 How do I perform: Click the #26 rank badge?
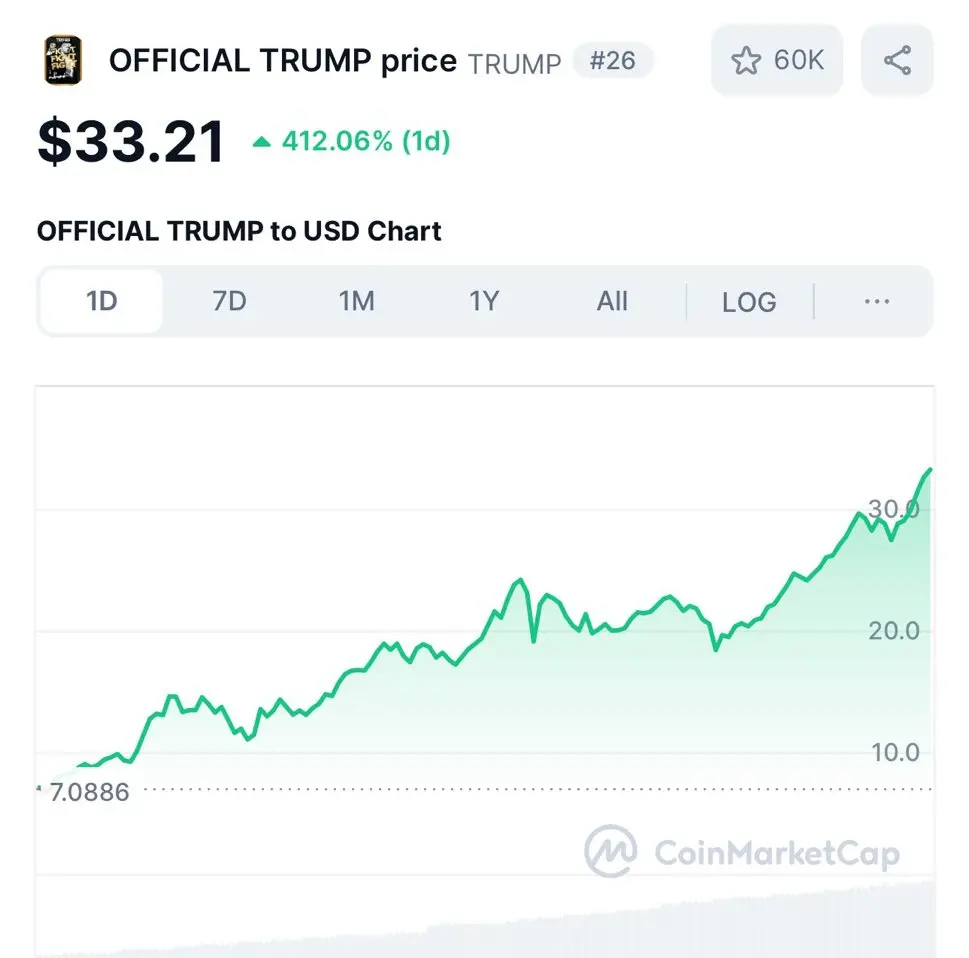612,61
